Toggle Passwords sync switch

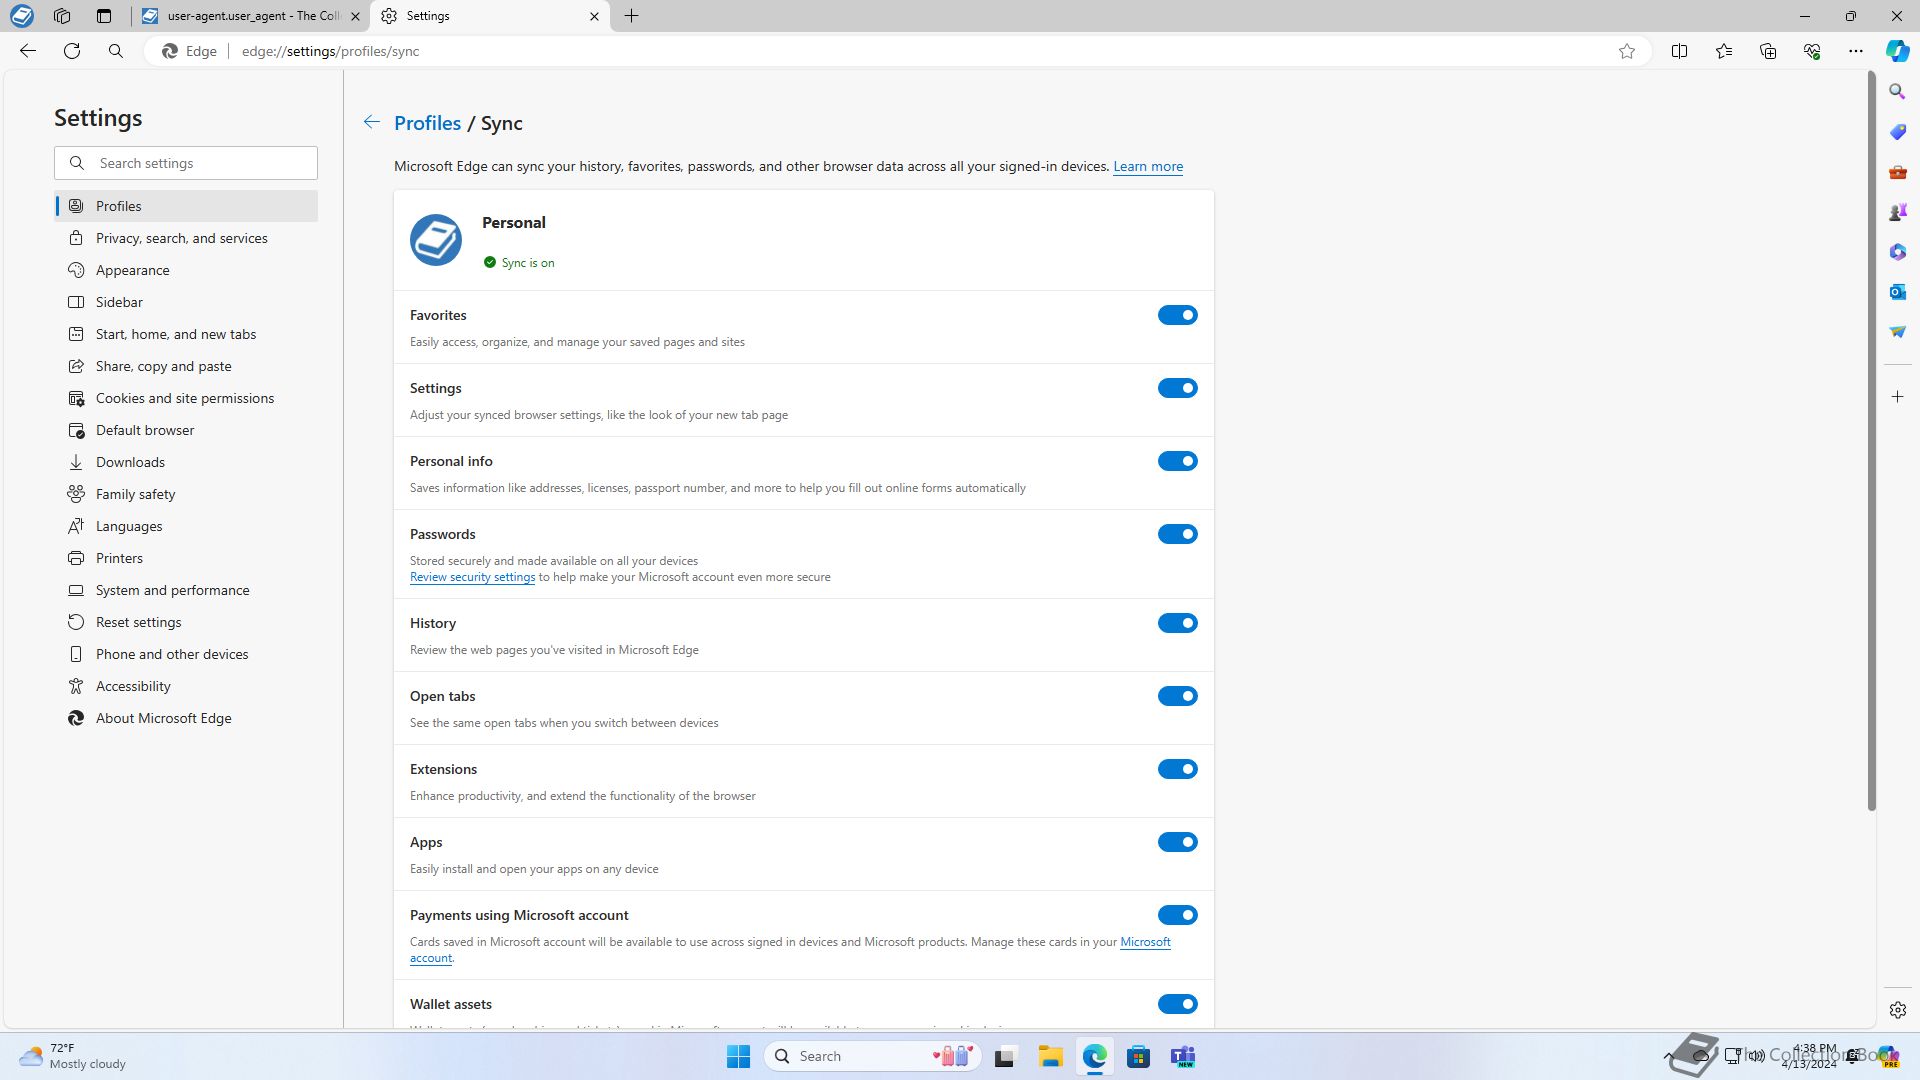pos(1177,534)
